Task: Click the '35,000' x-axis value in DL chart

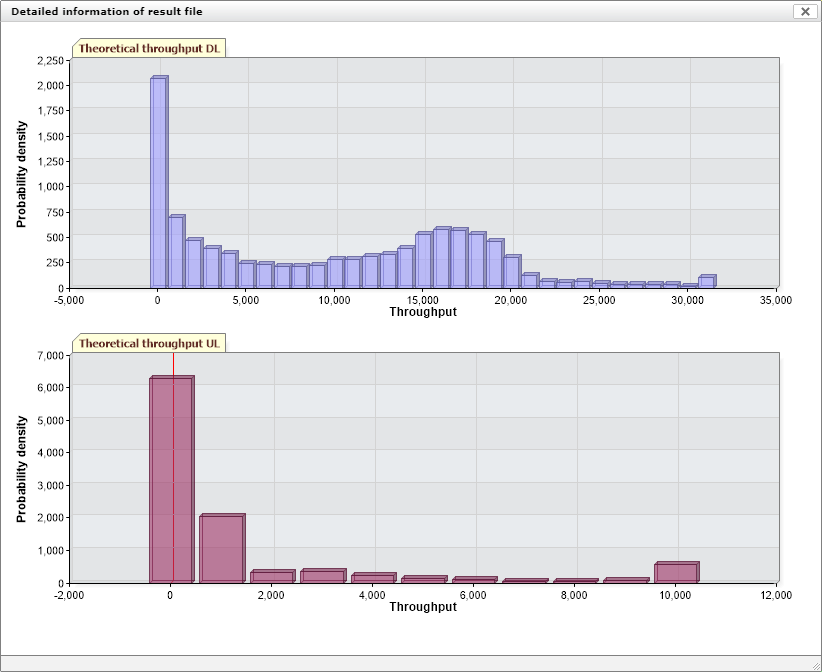Action: (x=776, y=300)
